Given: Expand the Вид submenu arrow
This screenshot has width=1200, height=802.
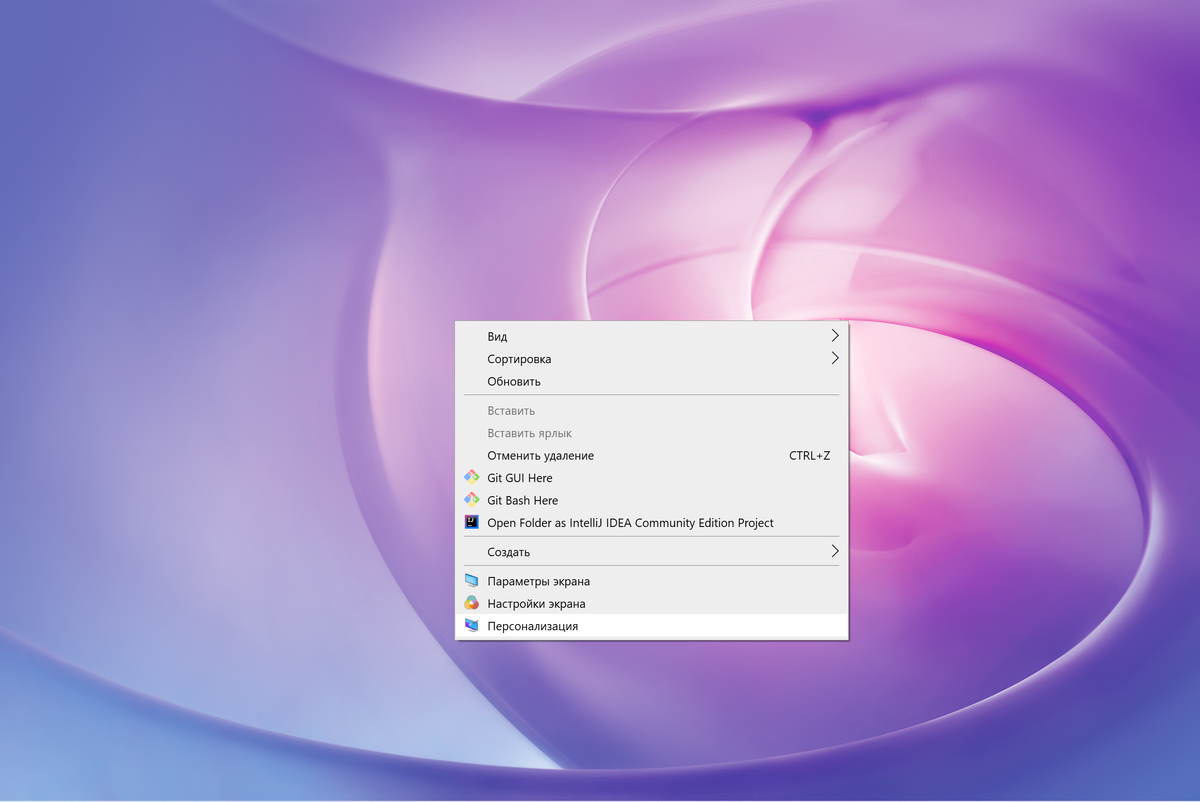Looking at the screenshot, I should click(835, 336).
